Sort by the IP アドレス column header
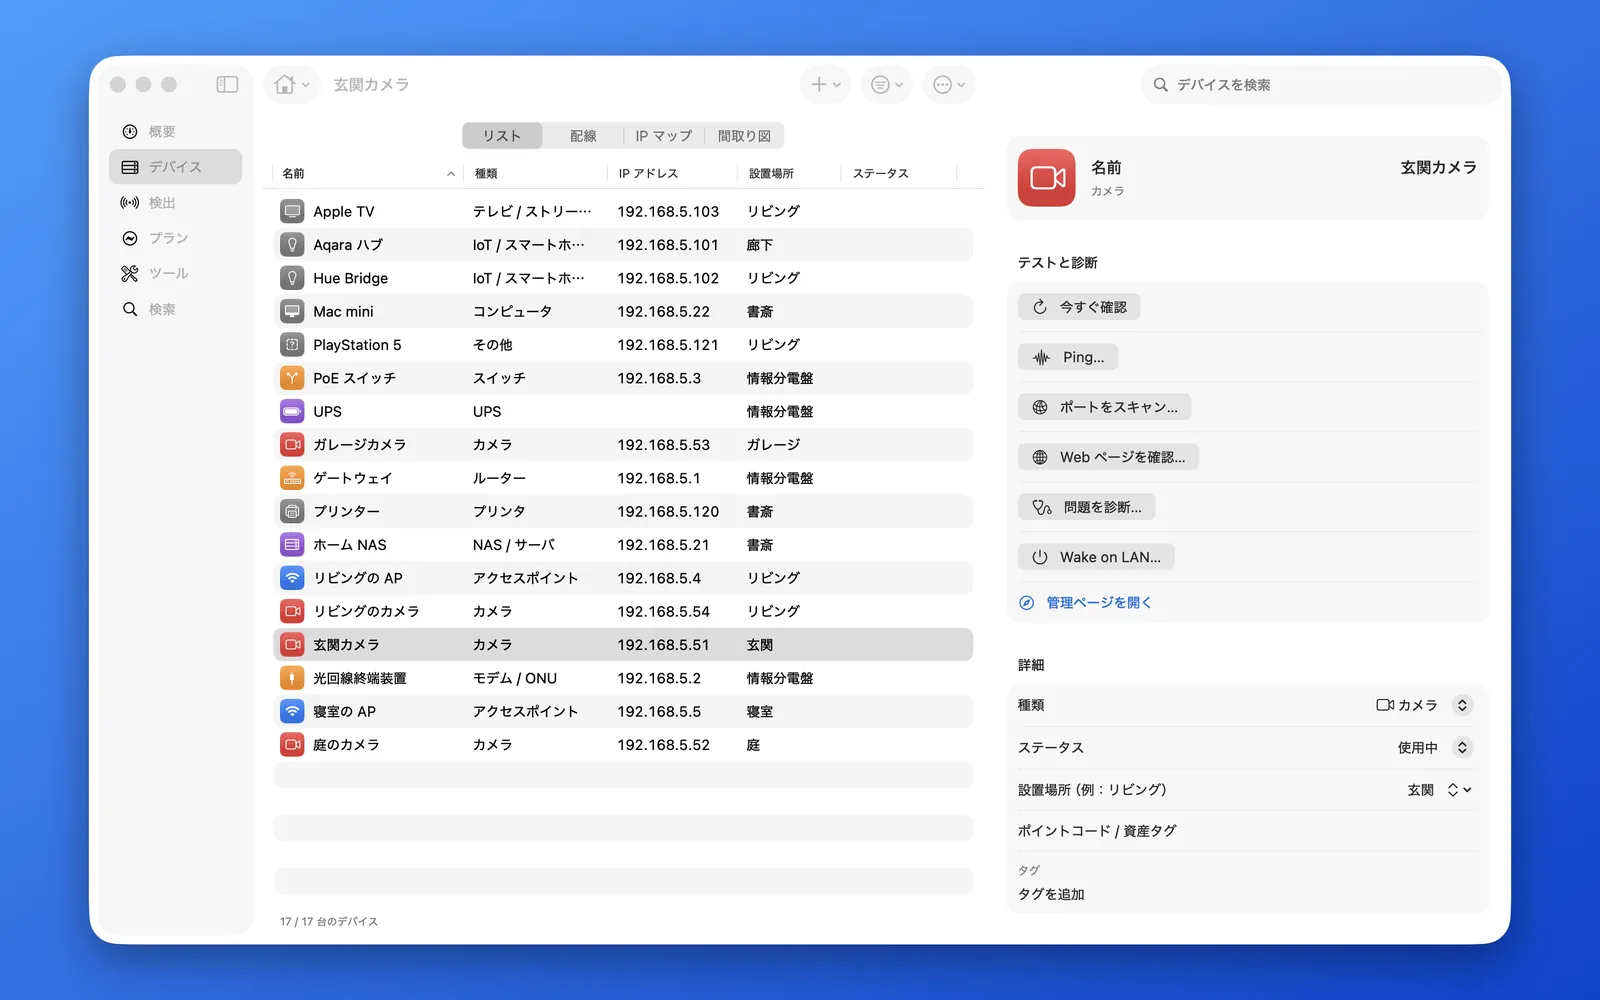Screen dimensions: 1600x1000 671,173
